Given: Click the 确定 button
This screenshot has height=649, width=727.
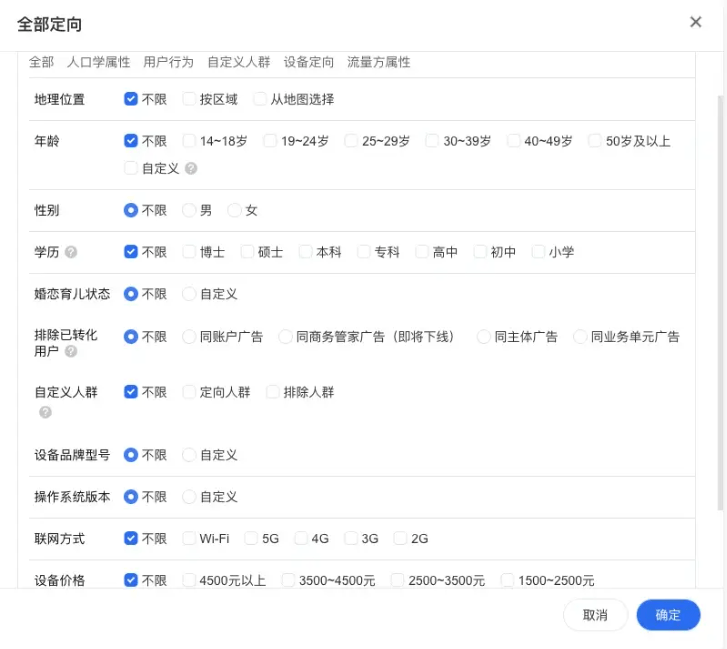Looking at the screenshot, I should pyautogui.click(x=668, y=615).
